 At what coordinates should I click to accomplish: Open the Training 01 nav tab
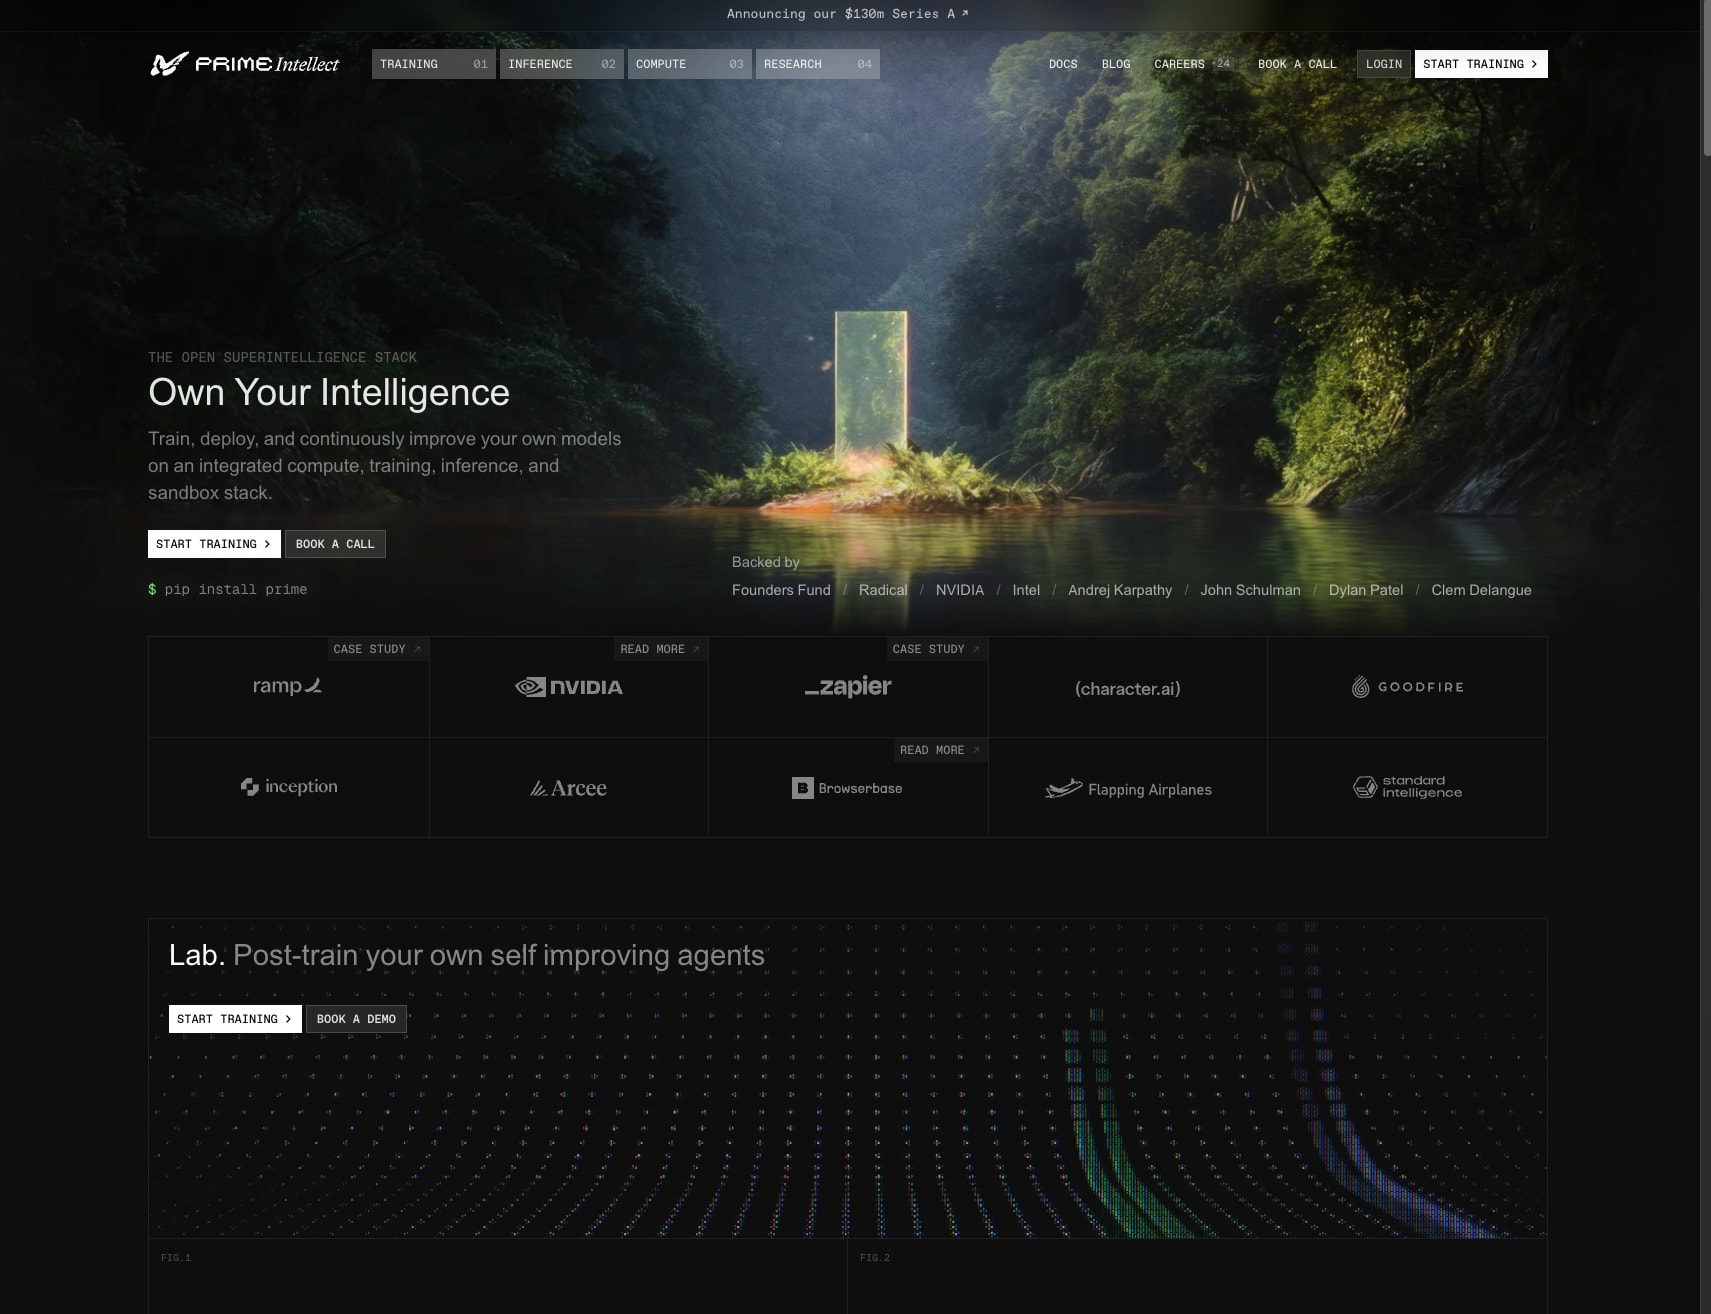[x=434, y=64]
